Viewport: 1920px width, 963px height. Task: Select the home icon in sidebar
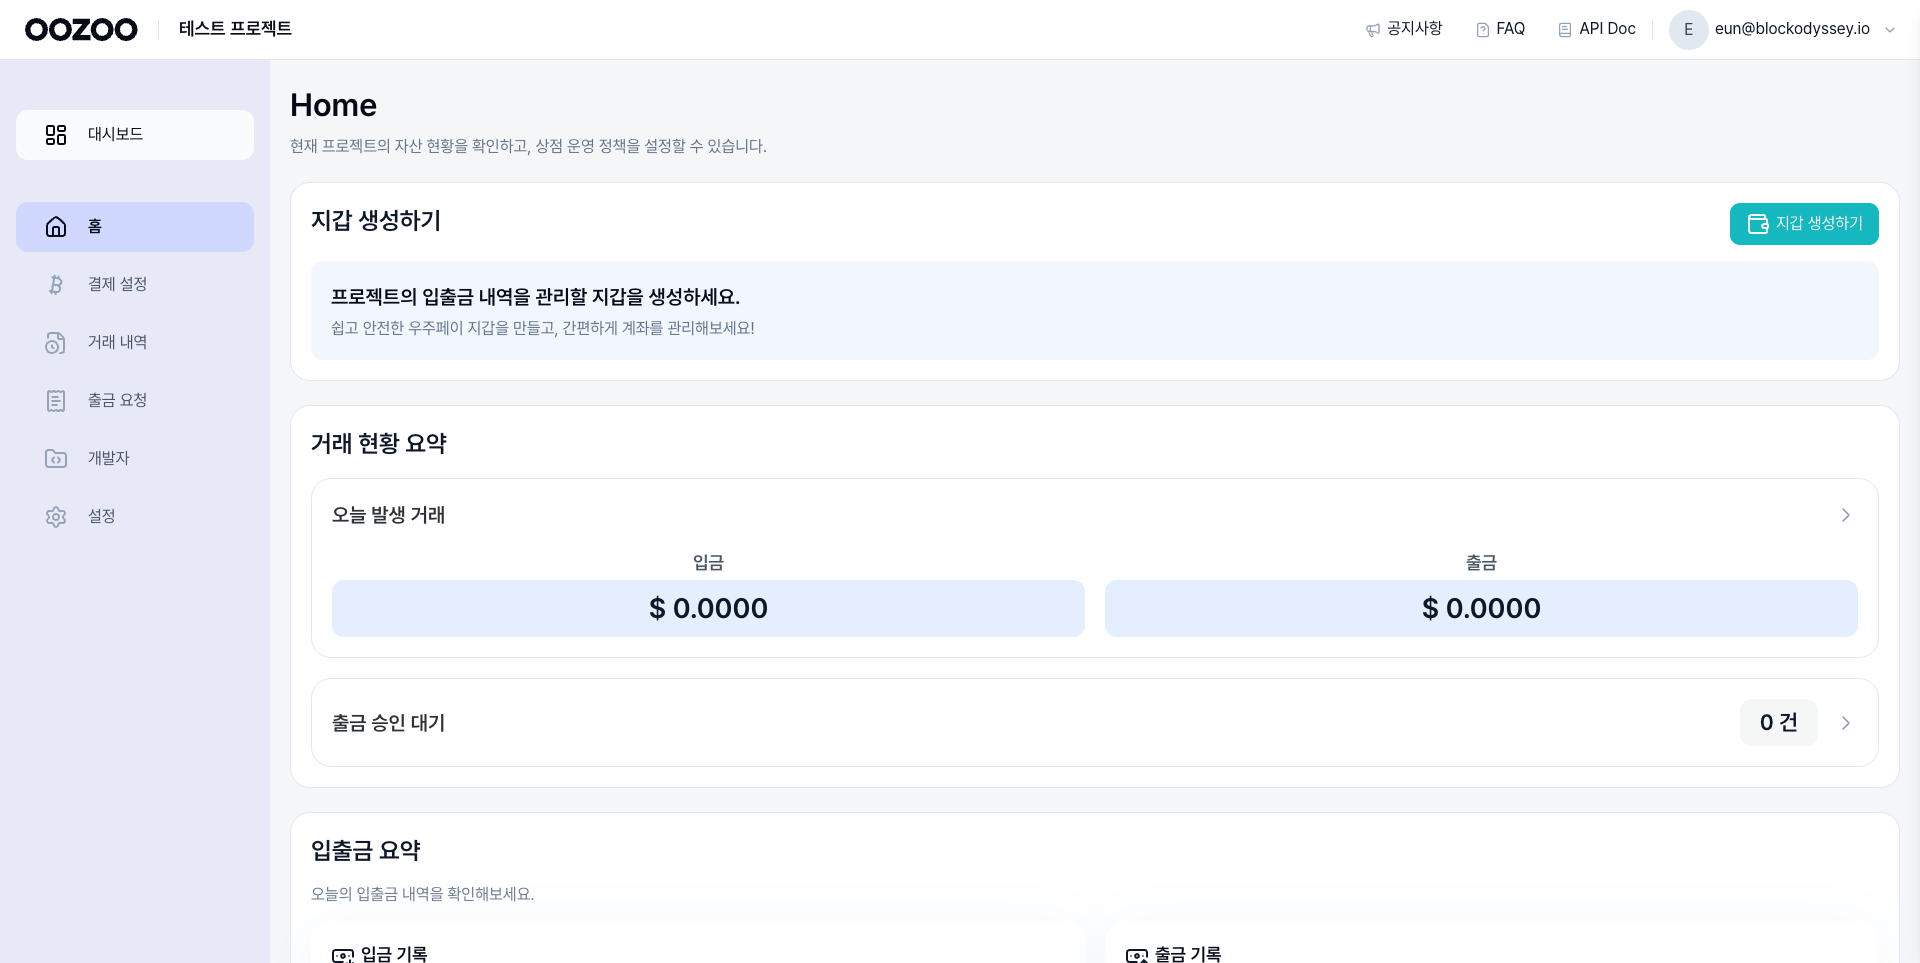(56, 227)
